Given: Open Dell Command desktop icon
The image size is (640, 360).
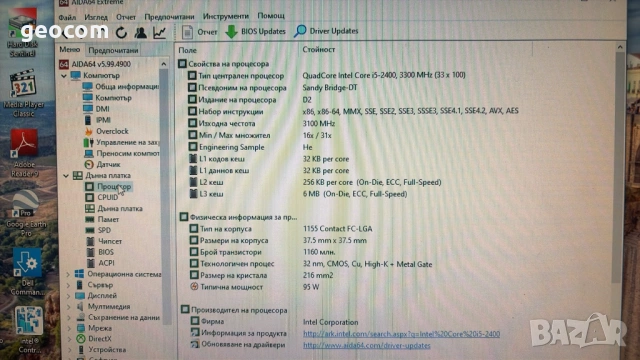Looking at the screenshot, I should (x=27, y=272).
